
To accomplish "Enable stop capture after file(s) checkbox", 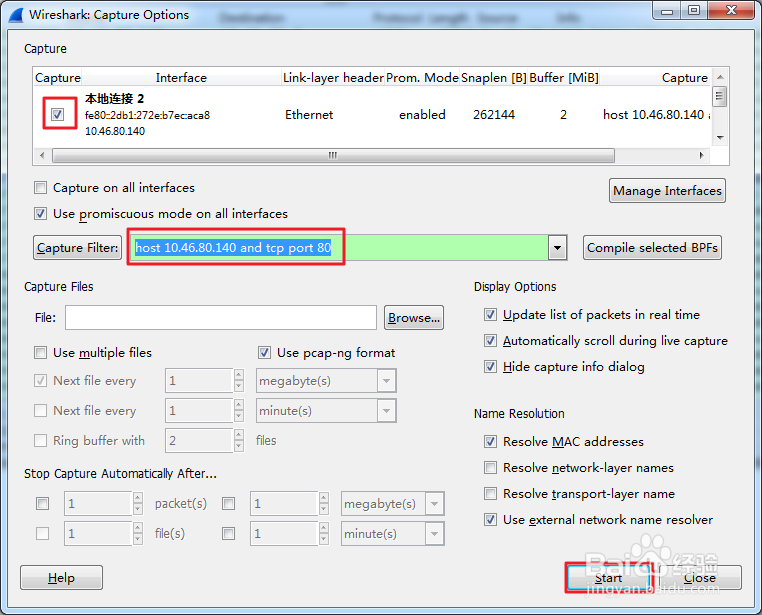I will tap(42, 533).
